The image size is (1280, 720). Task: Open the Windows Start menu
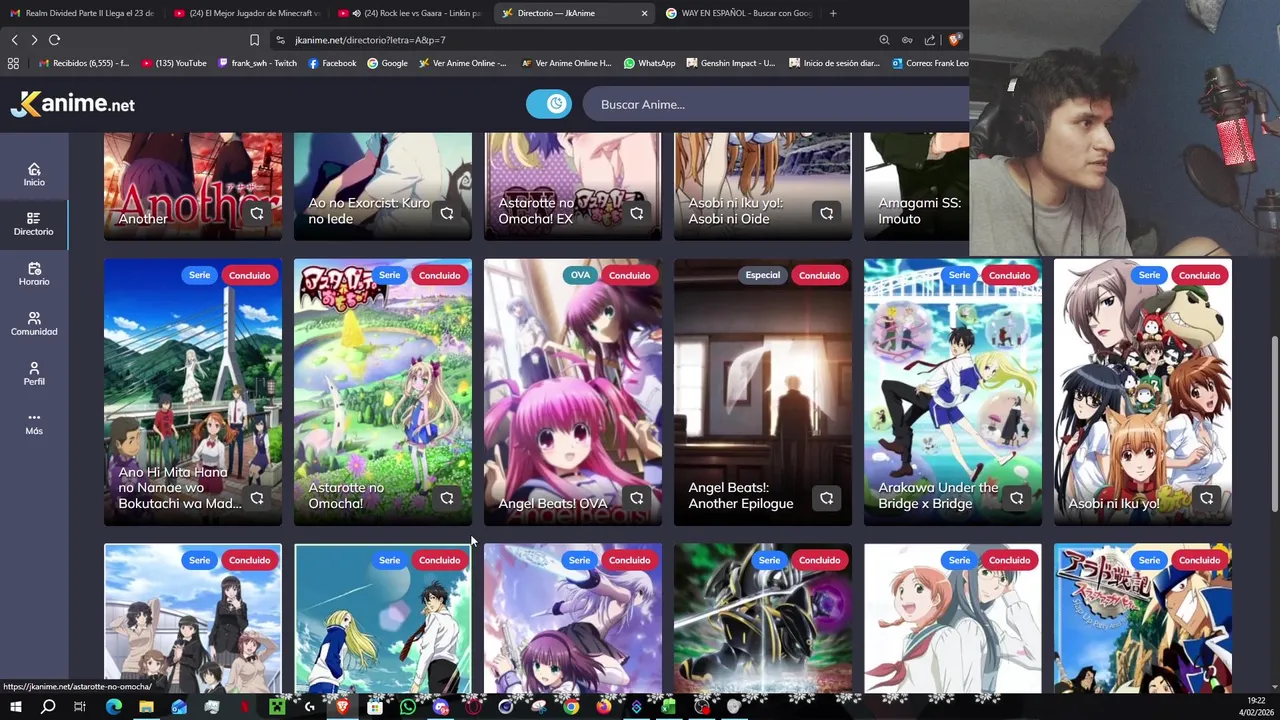15,707
